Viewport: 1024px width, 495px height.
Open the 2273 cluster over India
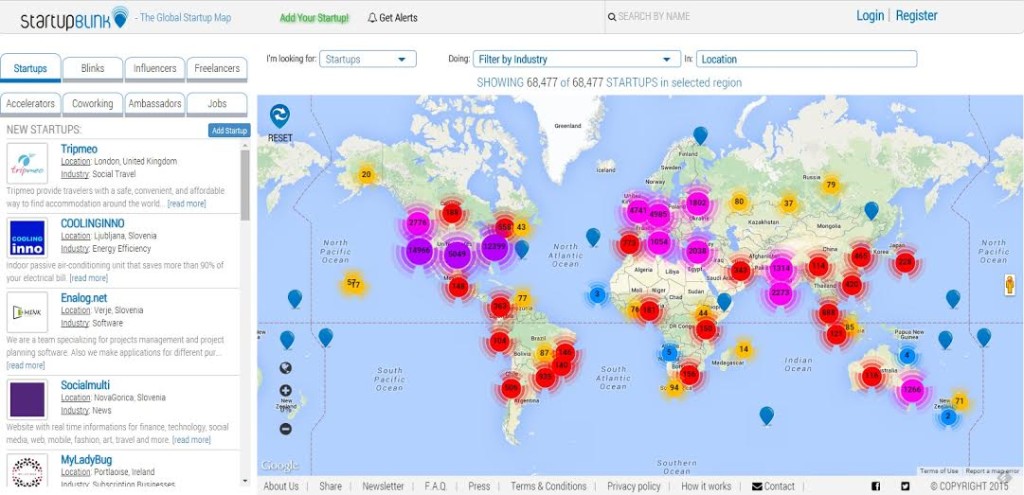(780, 293)
